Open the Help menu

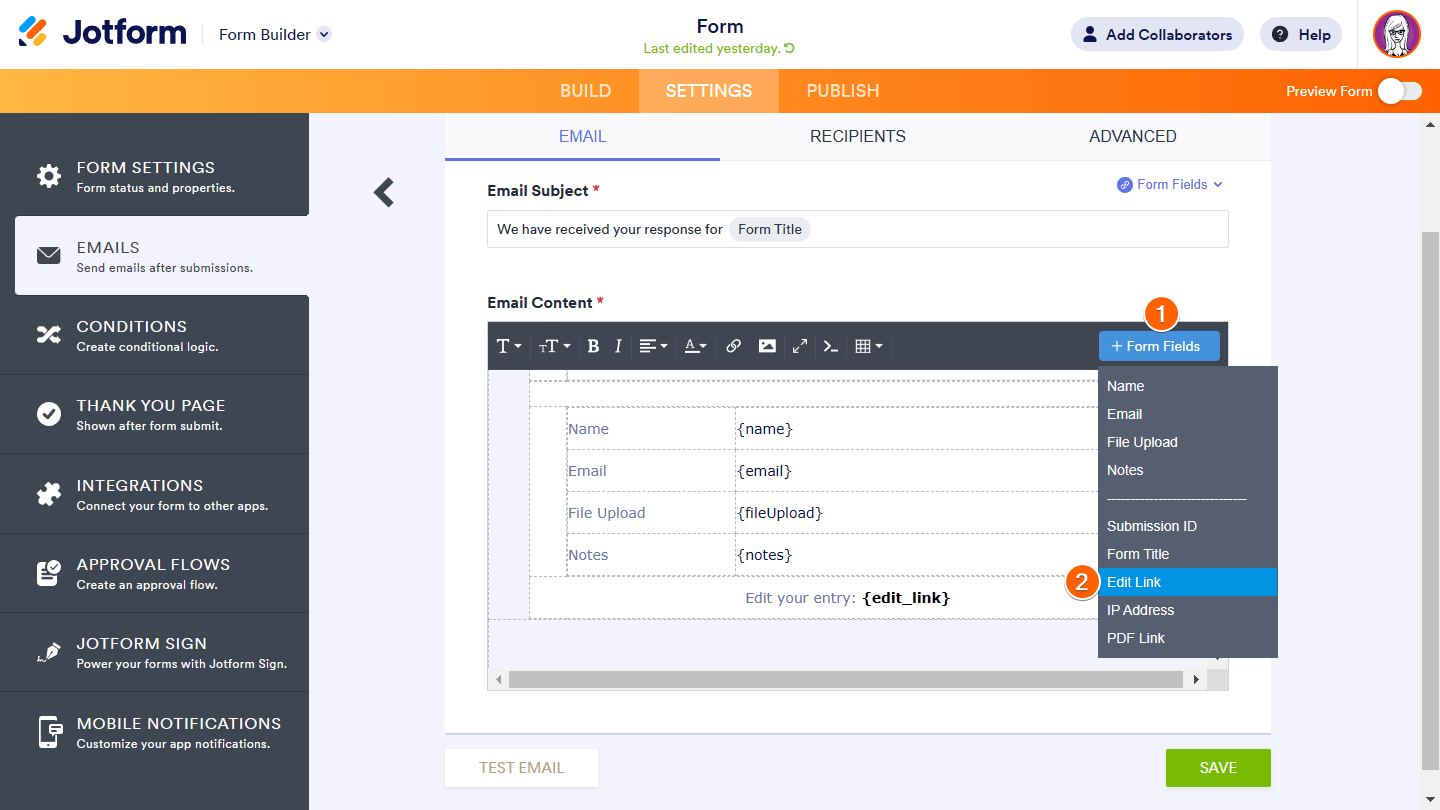coord(1301,34)
